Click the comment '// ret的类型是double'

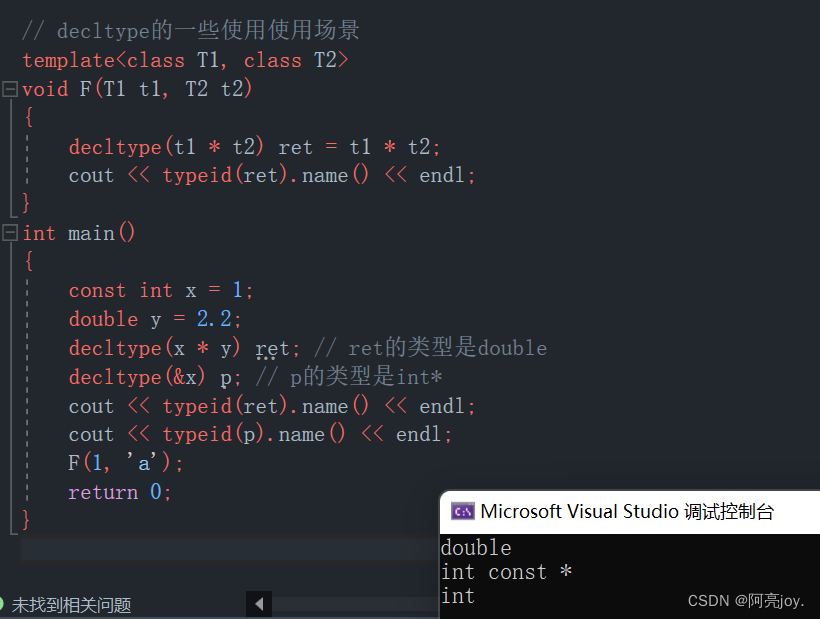(430, 348)
